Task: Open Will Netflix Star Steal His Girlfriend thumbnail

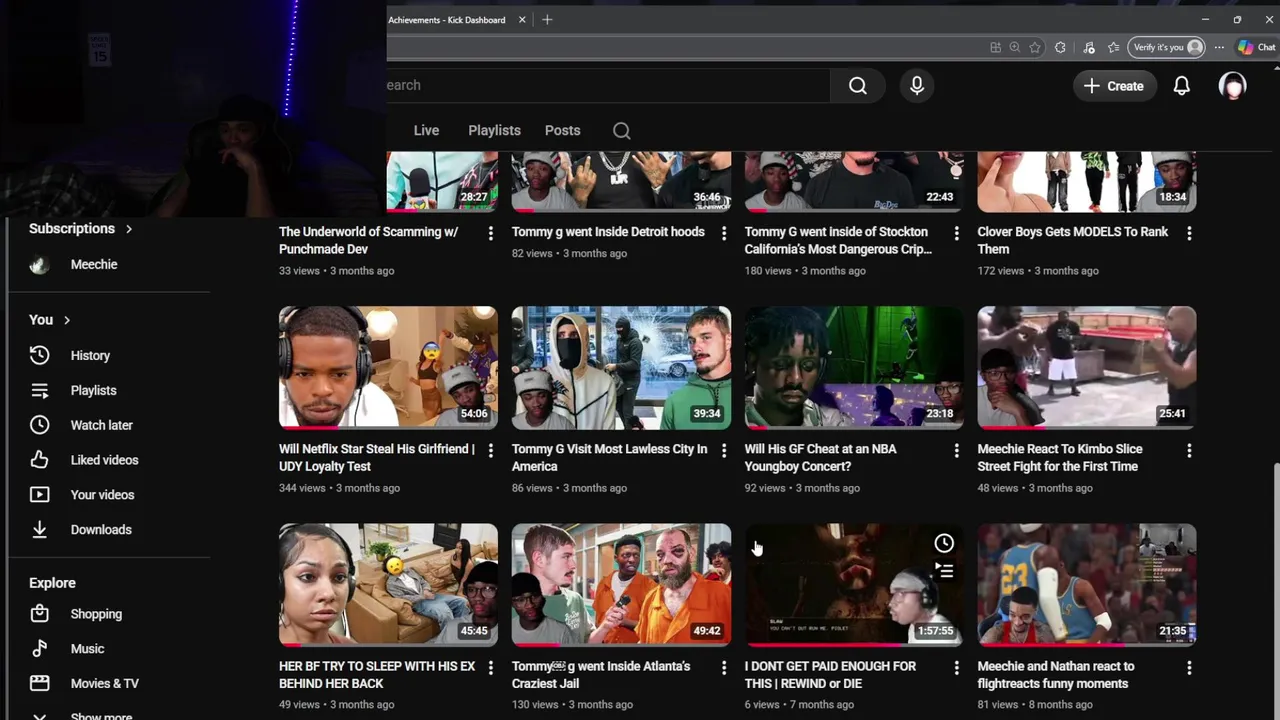Action: [x=388, y=367]
